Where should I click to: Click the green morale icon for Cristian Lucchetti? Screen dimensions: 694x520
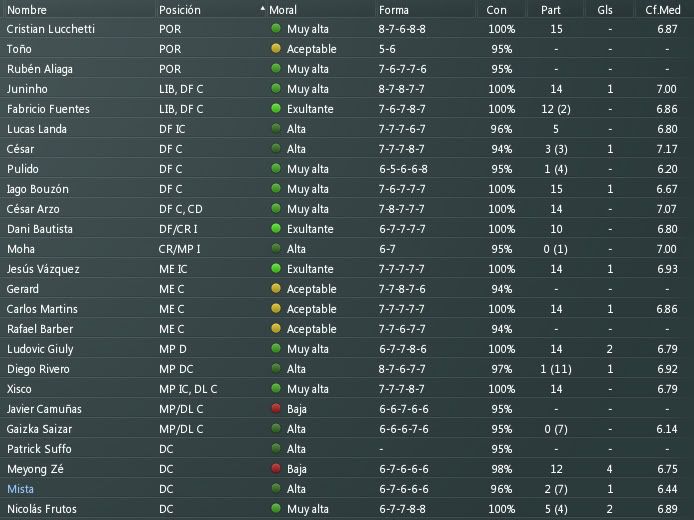click(x=276, y=29)
